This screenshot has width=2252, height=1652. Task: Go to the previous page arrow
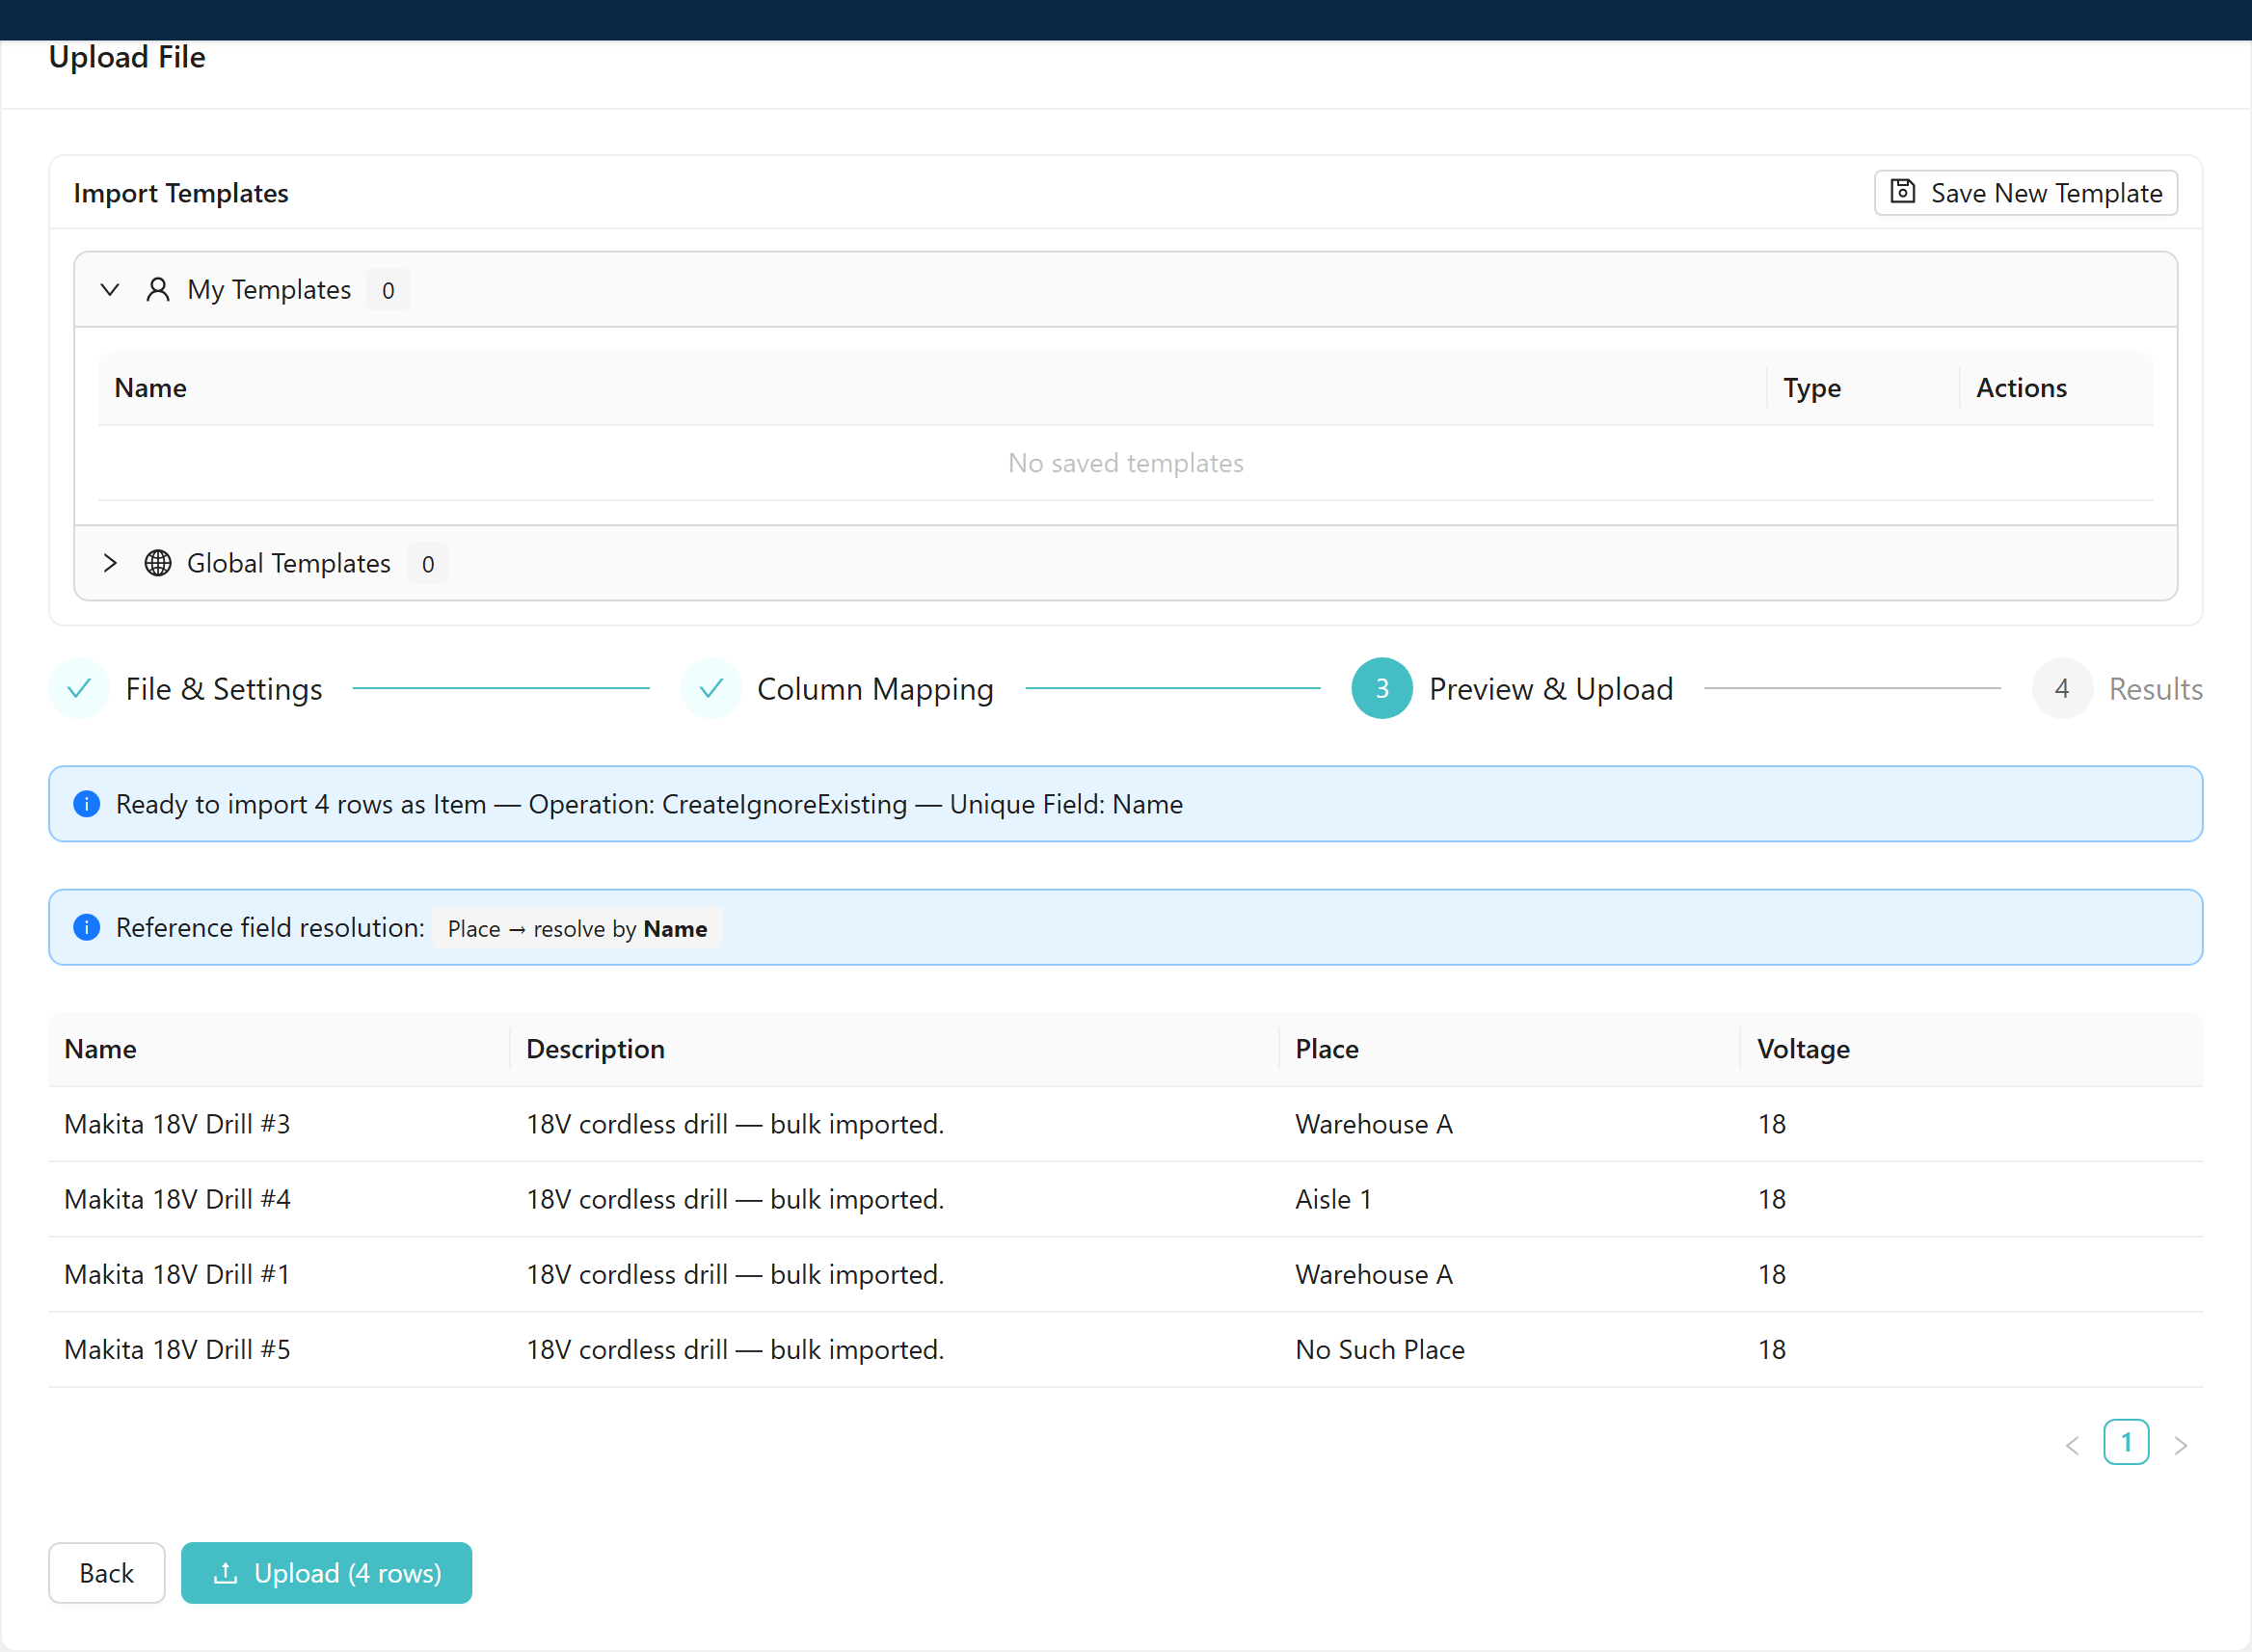pos(2072,1444)
